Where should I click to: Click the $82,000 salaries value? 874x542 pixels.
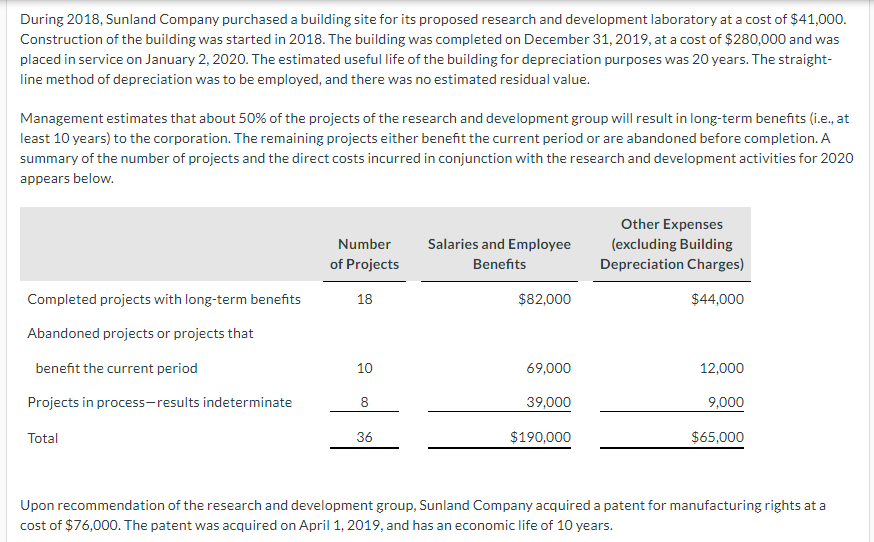(545, 299)
